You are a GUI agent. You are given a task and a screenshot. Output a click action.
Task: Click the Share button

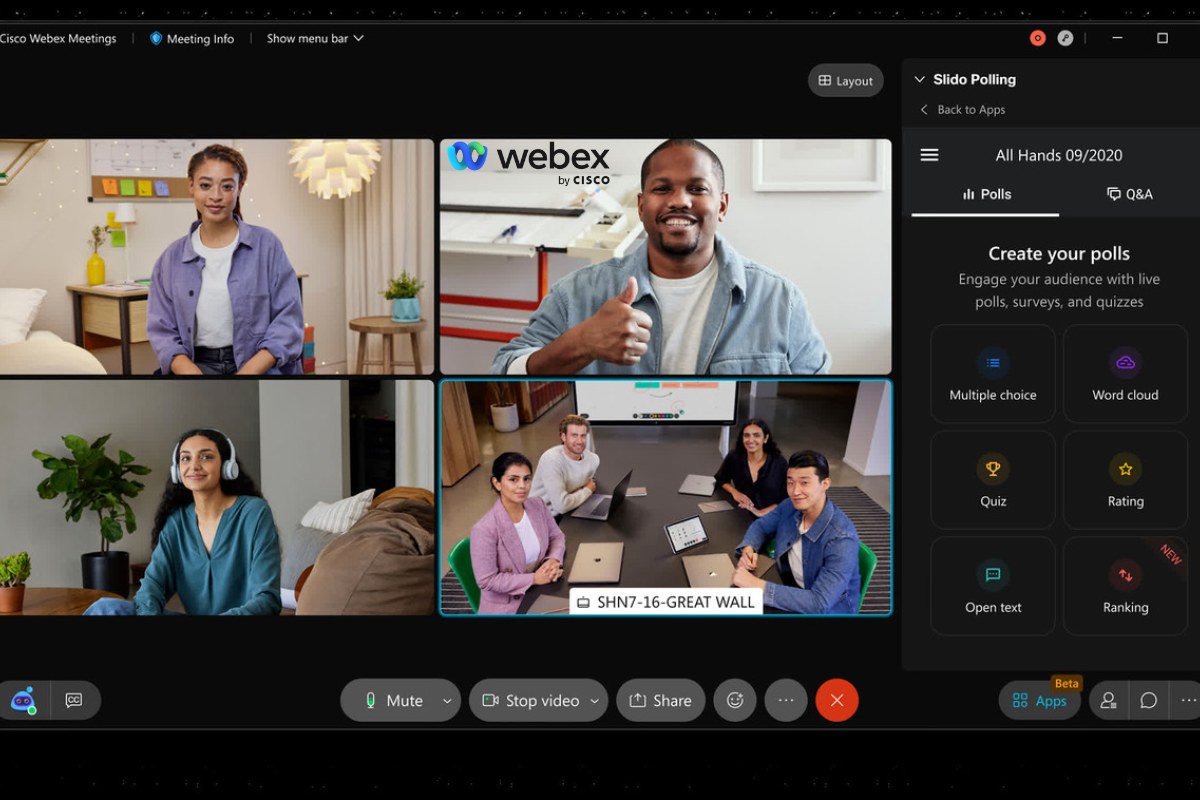660,701
